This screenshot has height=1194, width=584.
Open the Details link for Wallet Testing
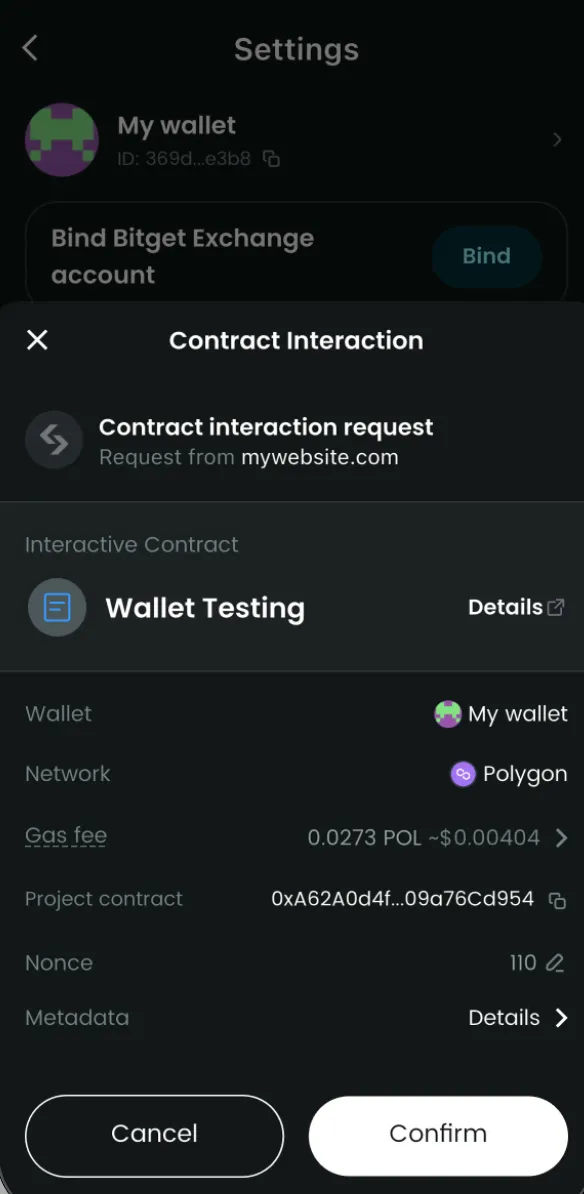506,607
